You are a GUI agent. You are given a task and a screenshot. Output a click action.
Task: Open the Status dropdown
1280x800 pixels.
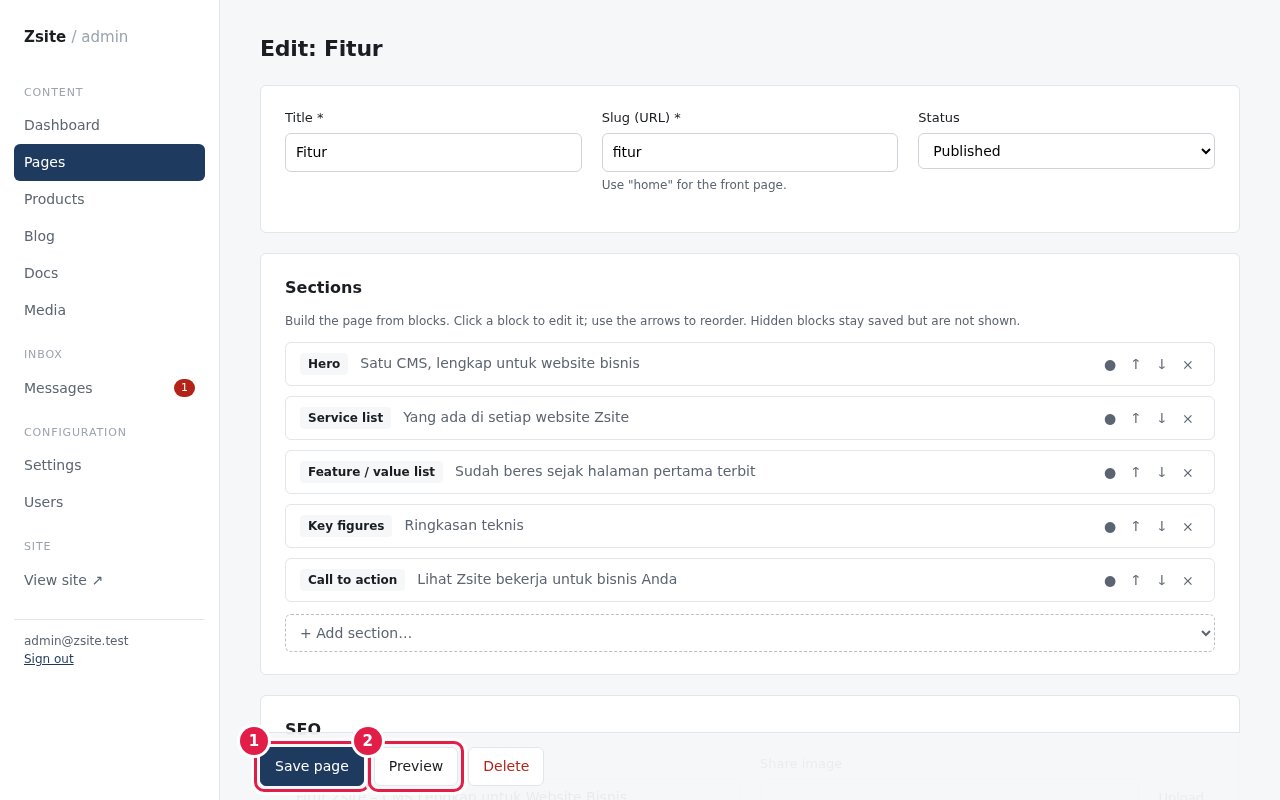click(1066, 151)
